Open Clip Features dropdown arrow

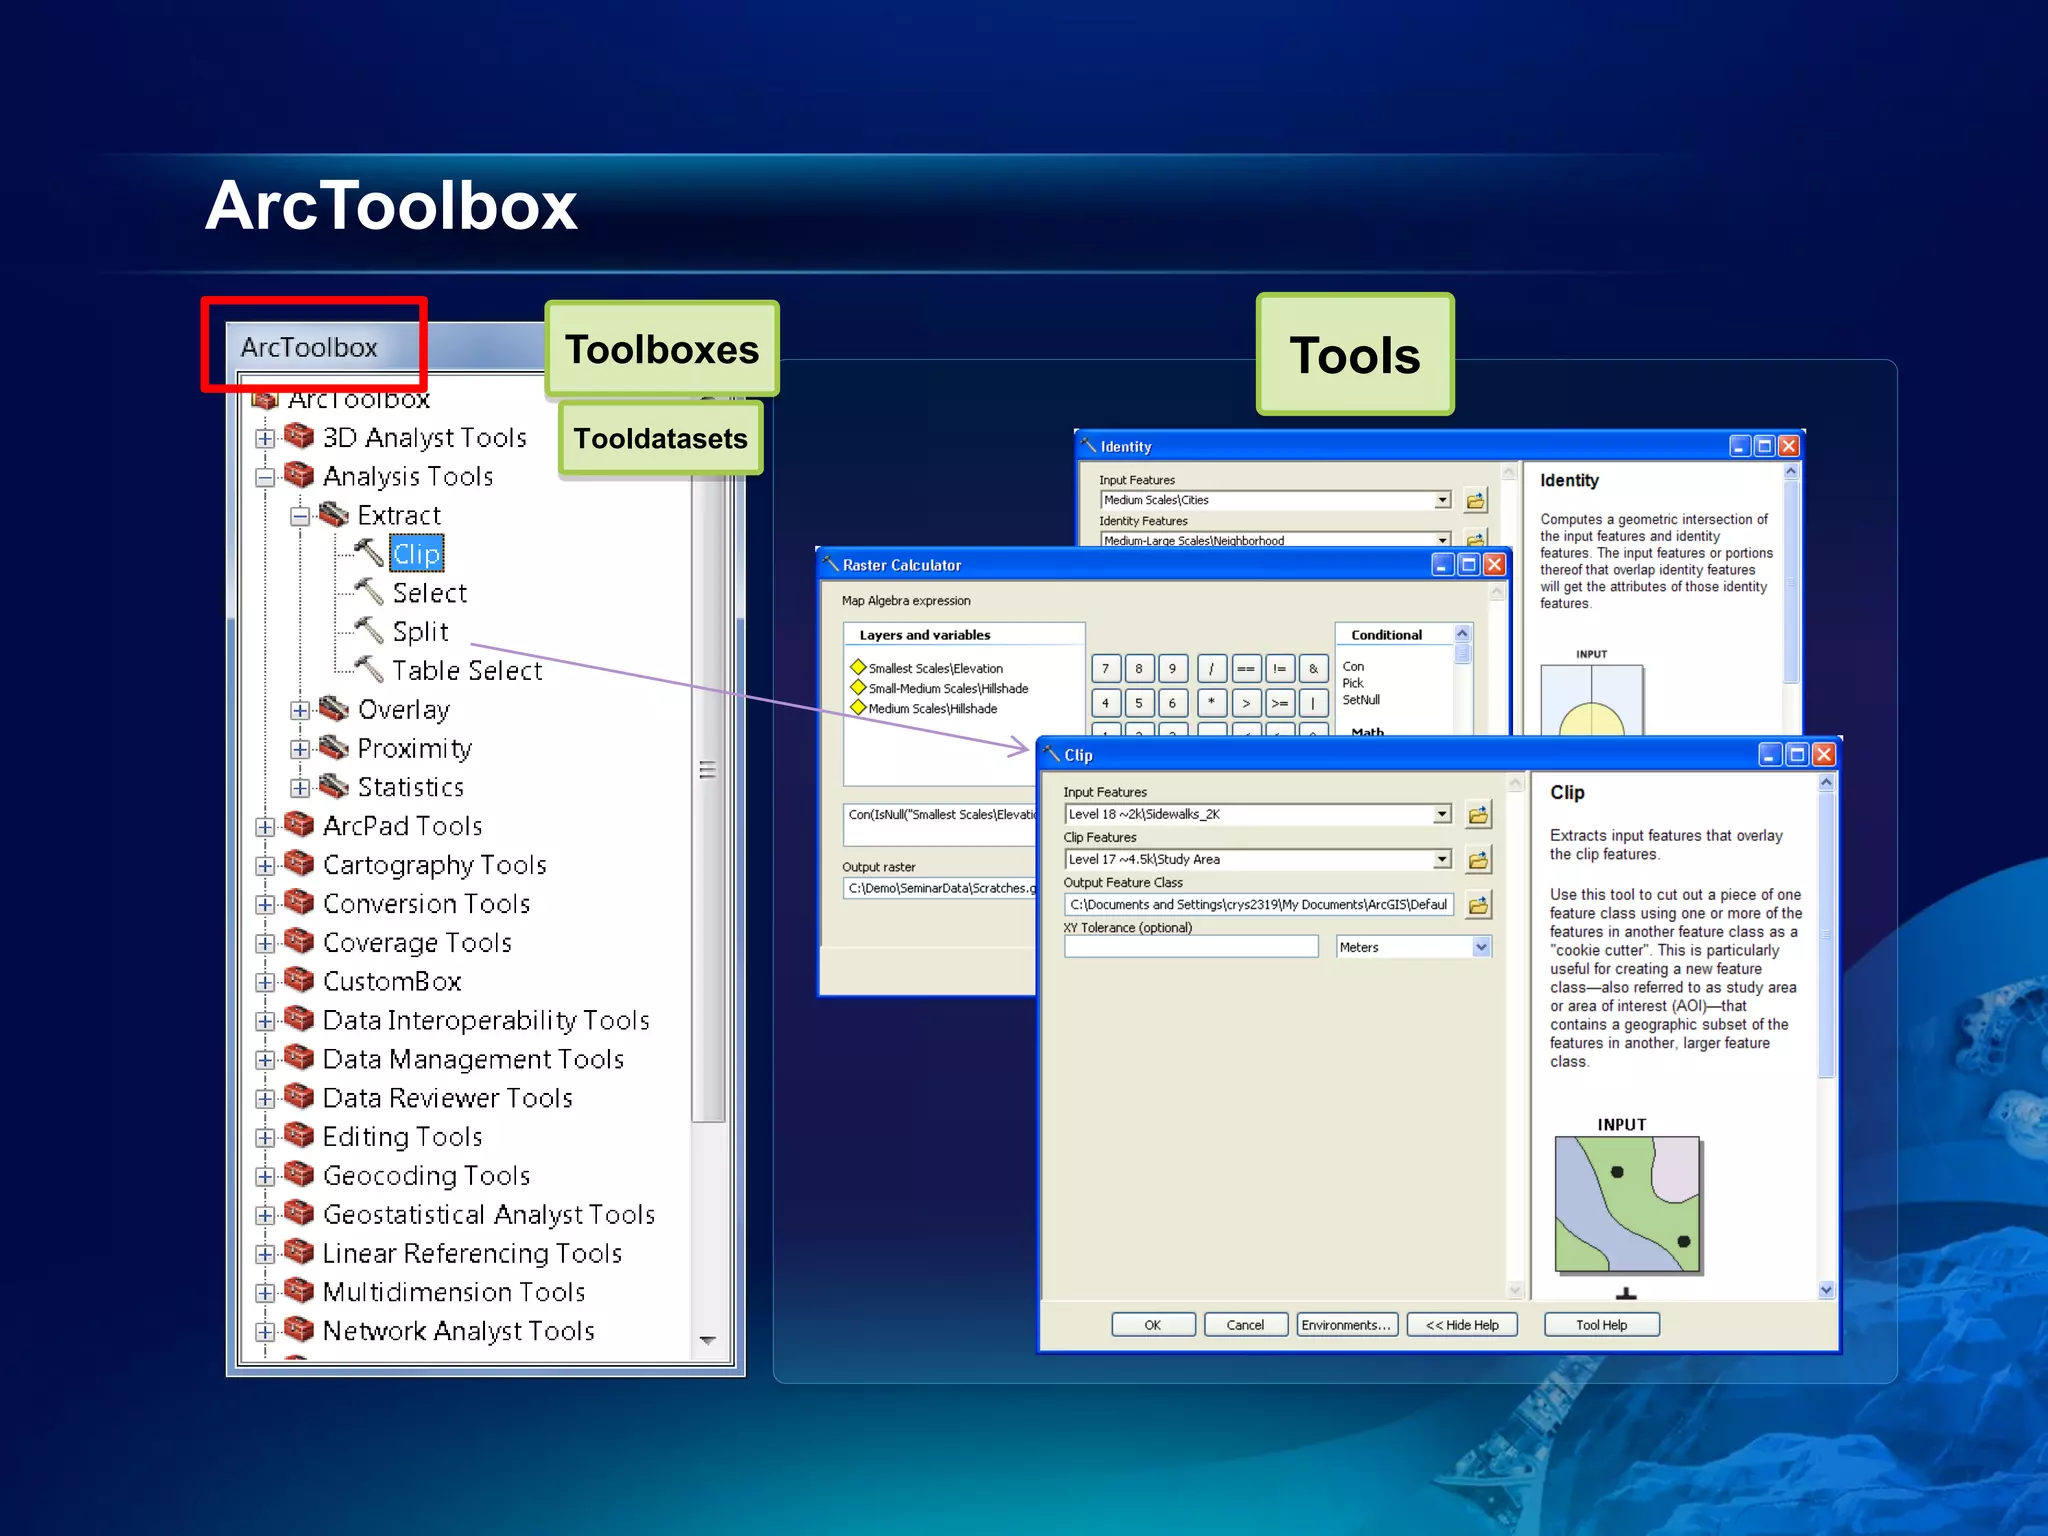point(1442,860)
